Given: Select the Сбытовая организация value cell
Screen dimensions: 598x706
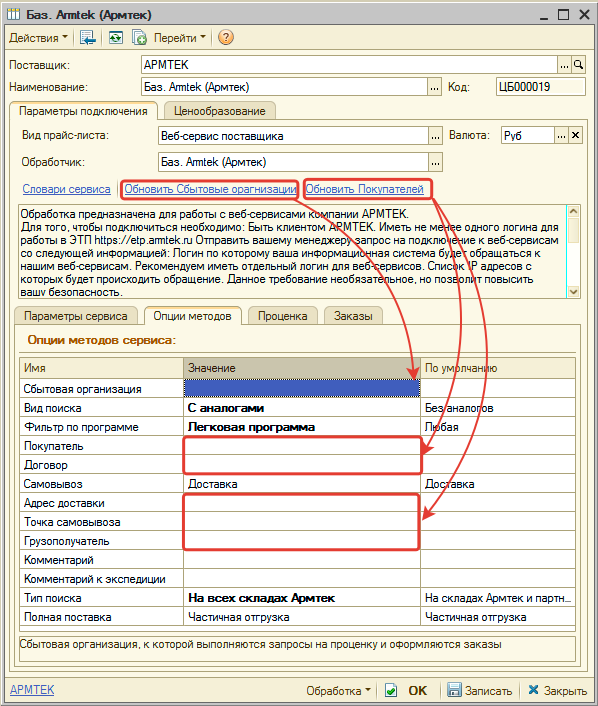Looking at the screenshot, I should coord(302,388).
